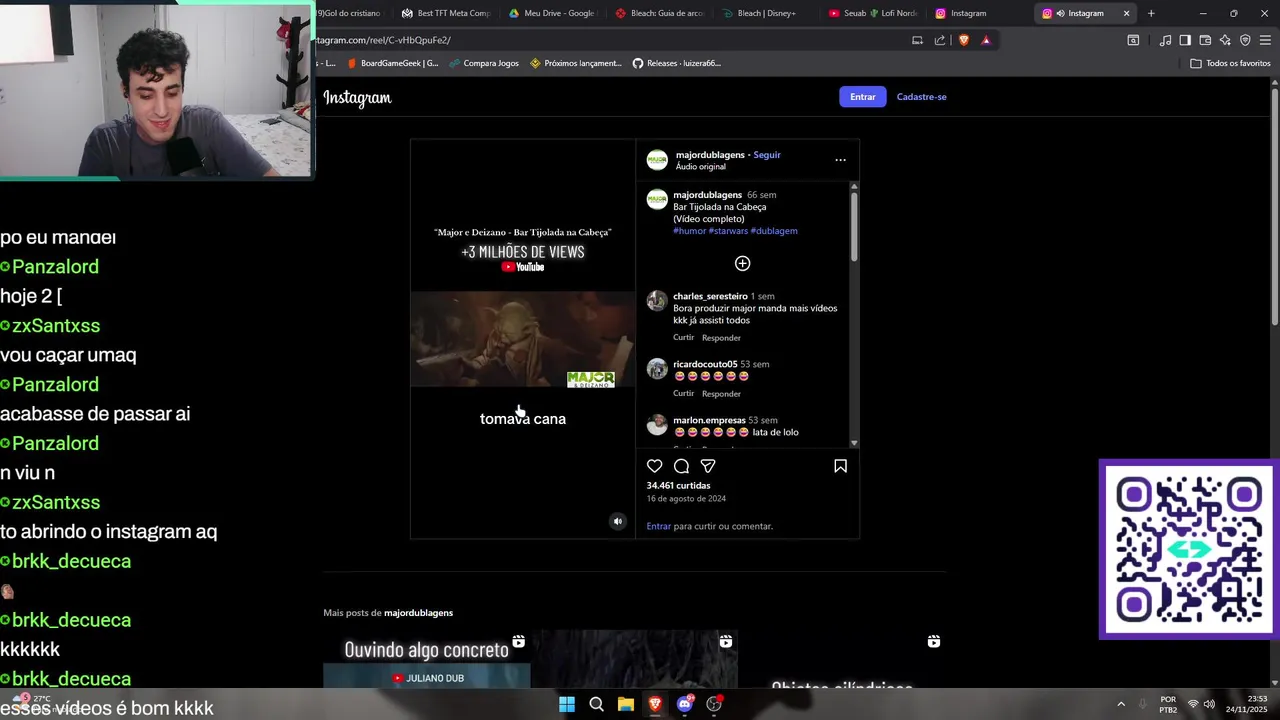Open Próximos lançamentos bookmark
This screenshot has width=1280, height=720.
point(576,63)
